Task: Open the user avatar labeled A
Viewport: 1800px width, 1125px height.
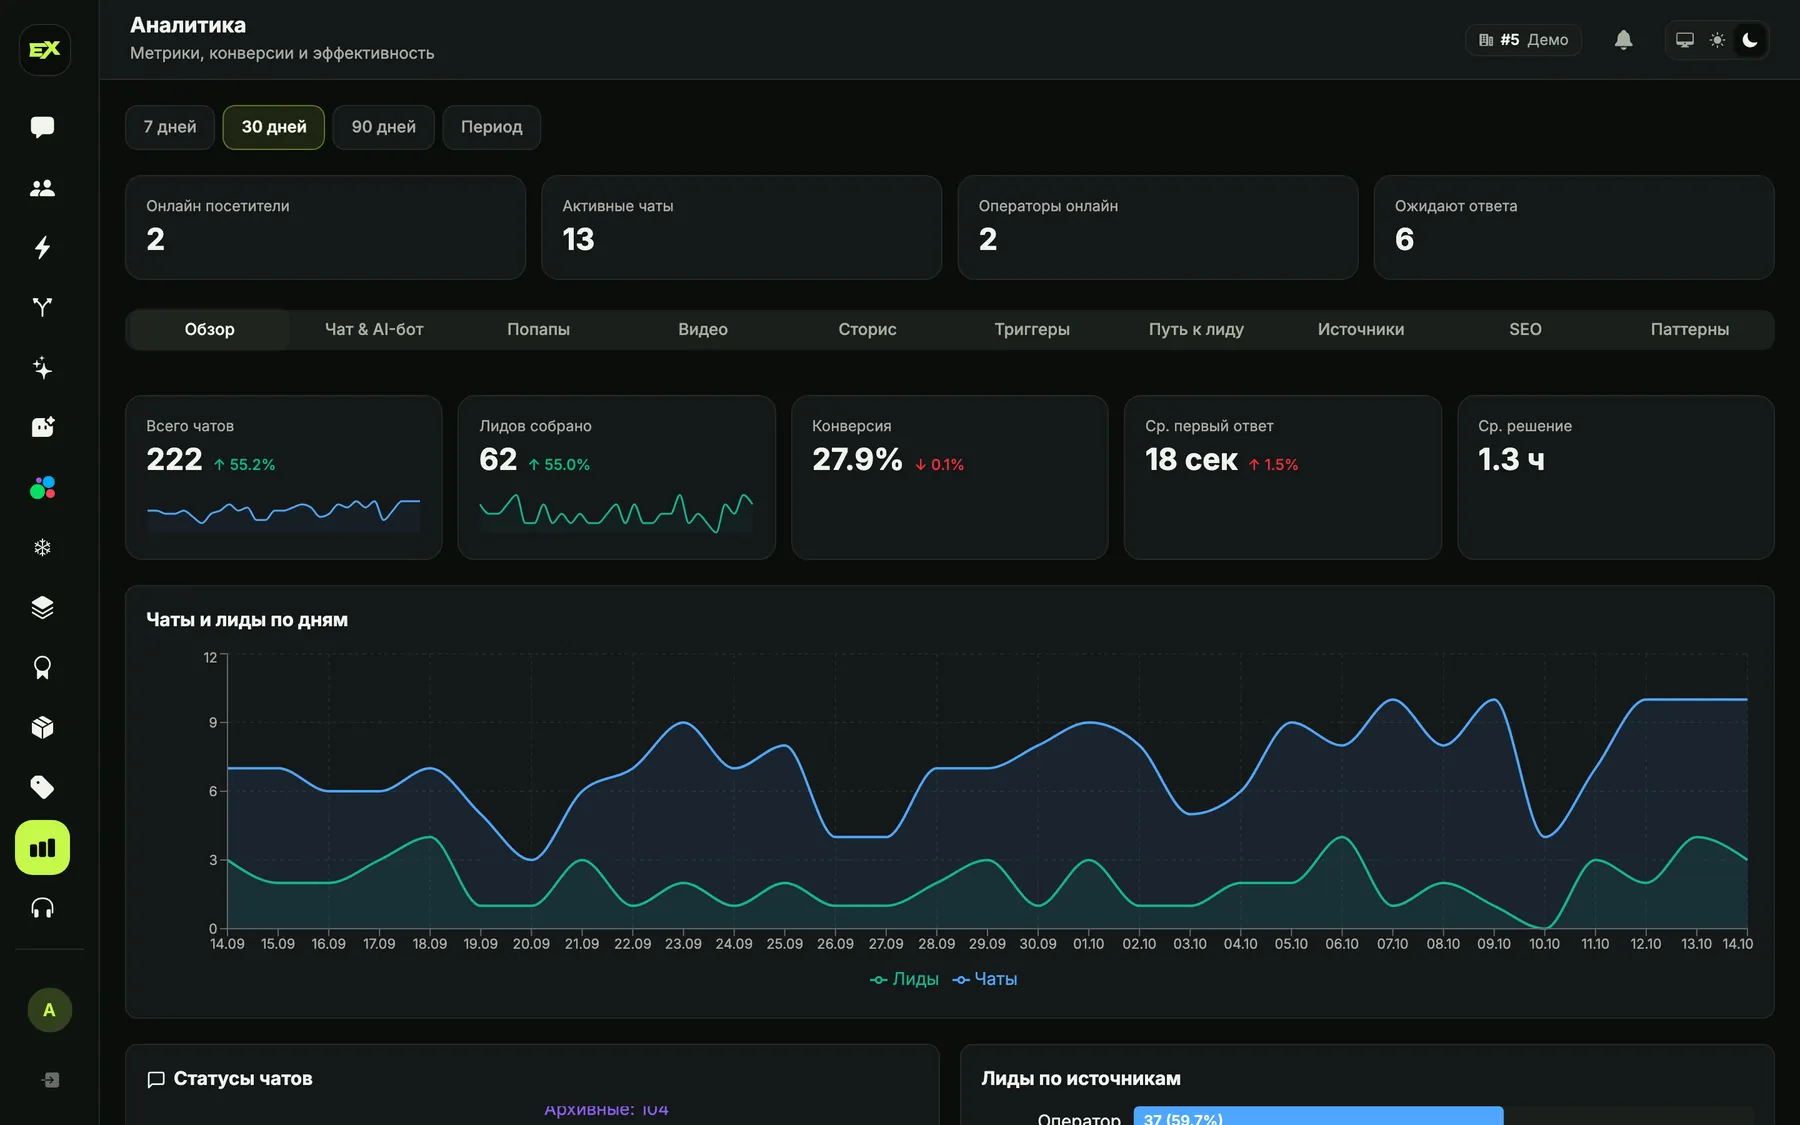Action: pos(49,1010)
